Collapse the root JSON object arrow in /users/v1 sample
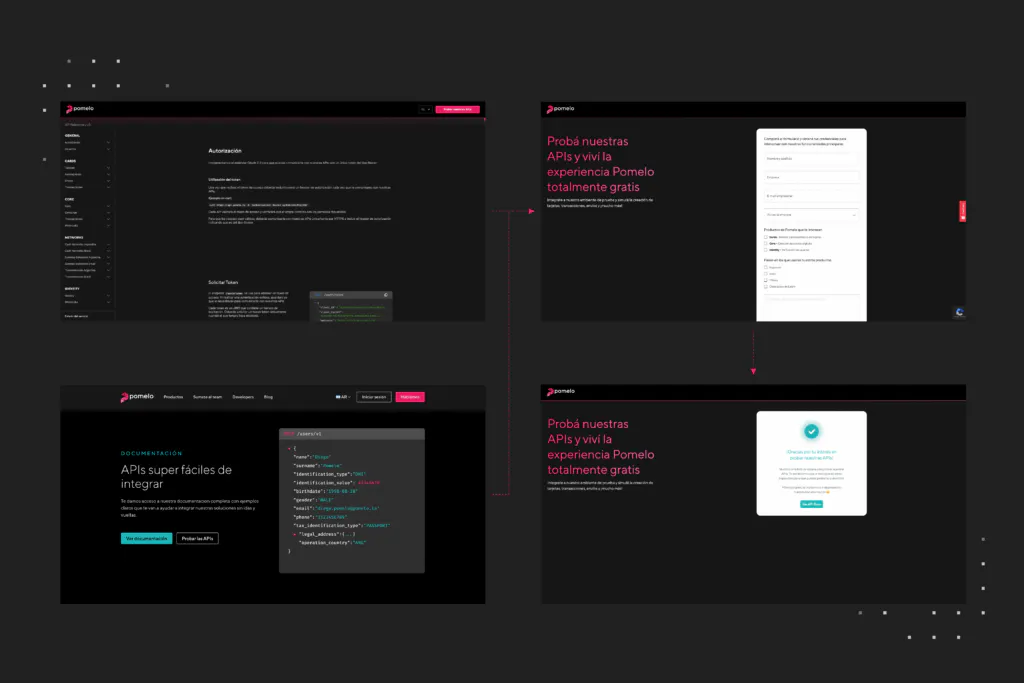Viewport: 1024px width, 683px height. coord(289,449)
